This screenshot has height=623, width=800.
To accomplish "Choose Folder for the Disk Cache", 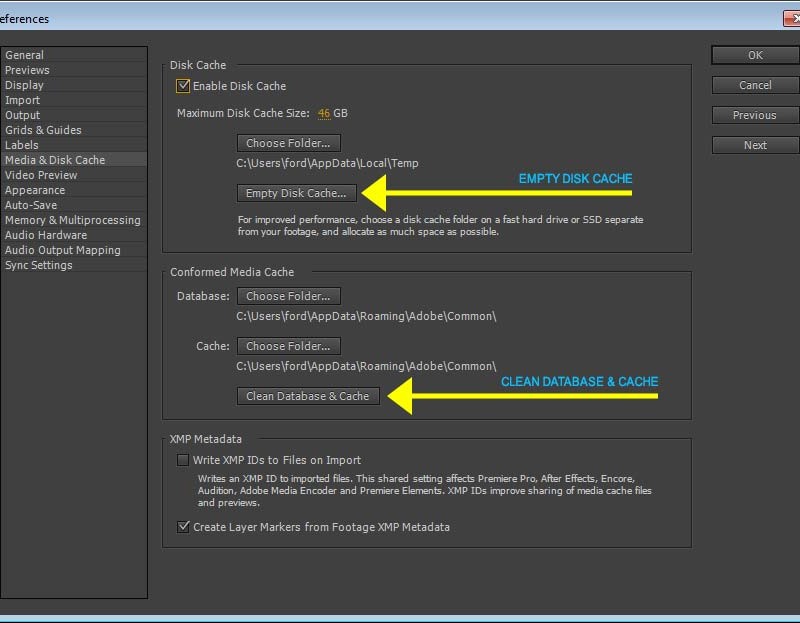I will pyautogui.click(x=289, y=143).
